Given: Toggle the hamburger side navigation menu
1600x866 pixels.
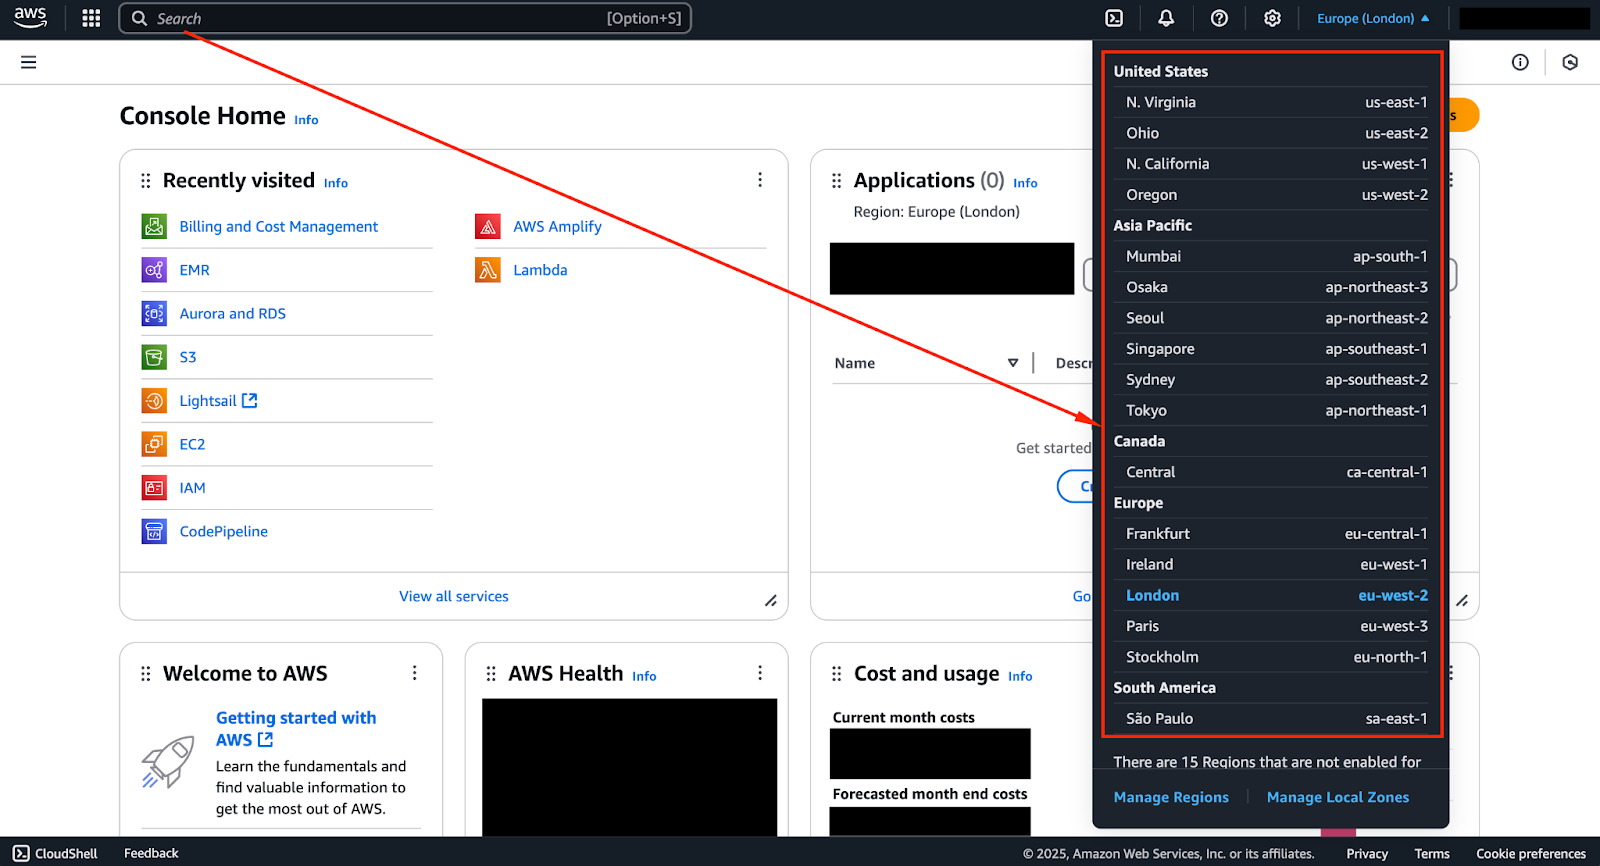Looking at the screenshot, I should pyautogui.click(x=29, y=62).
